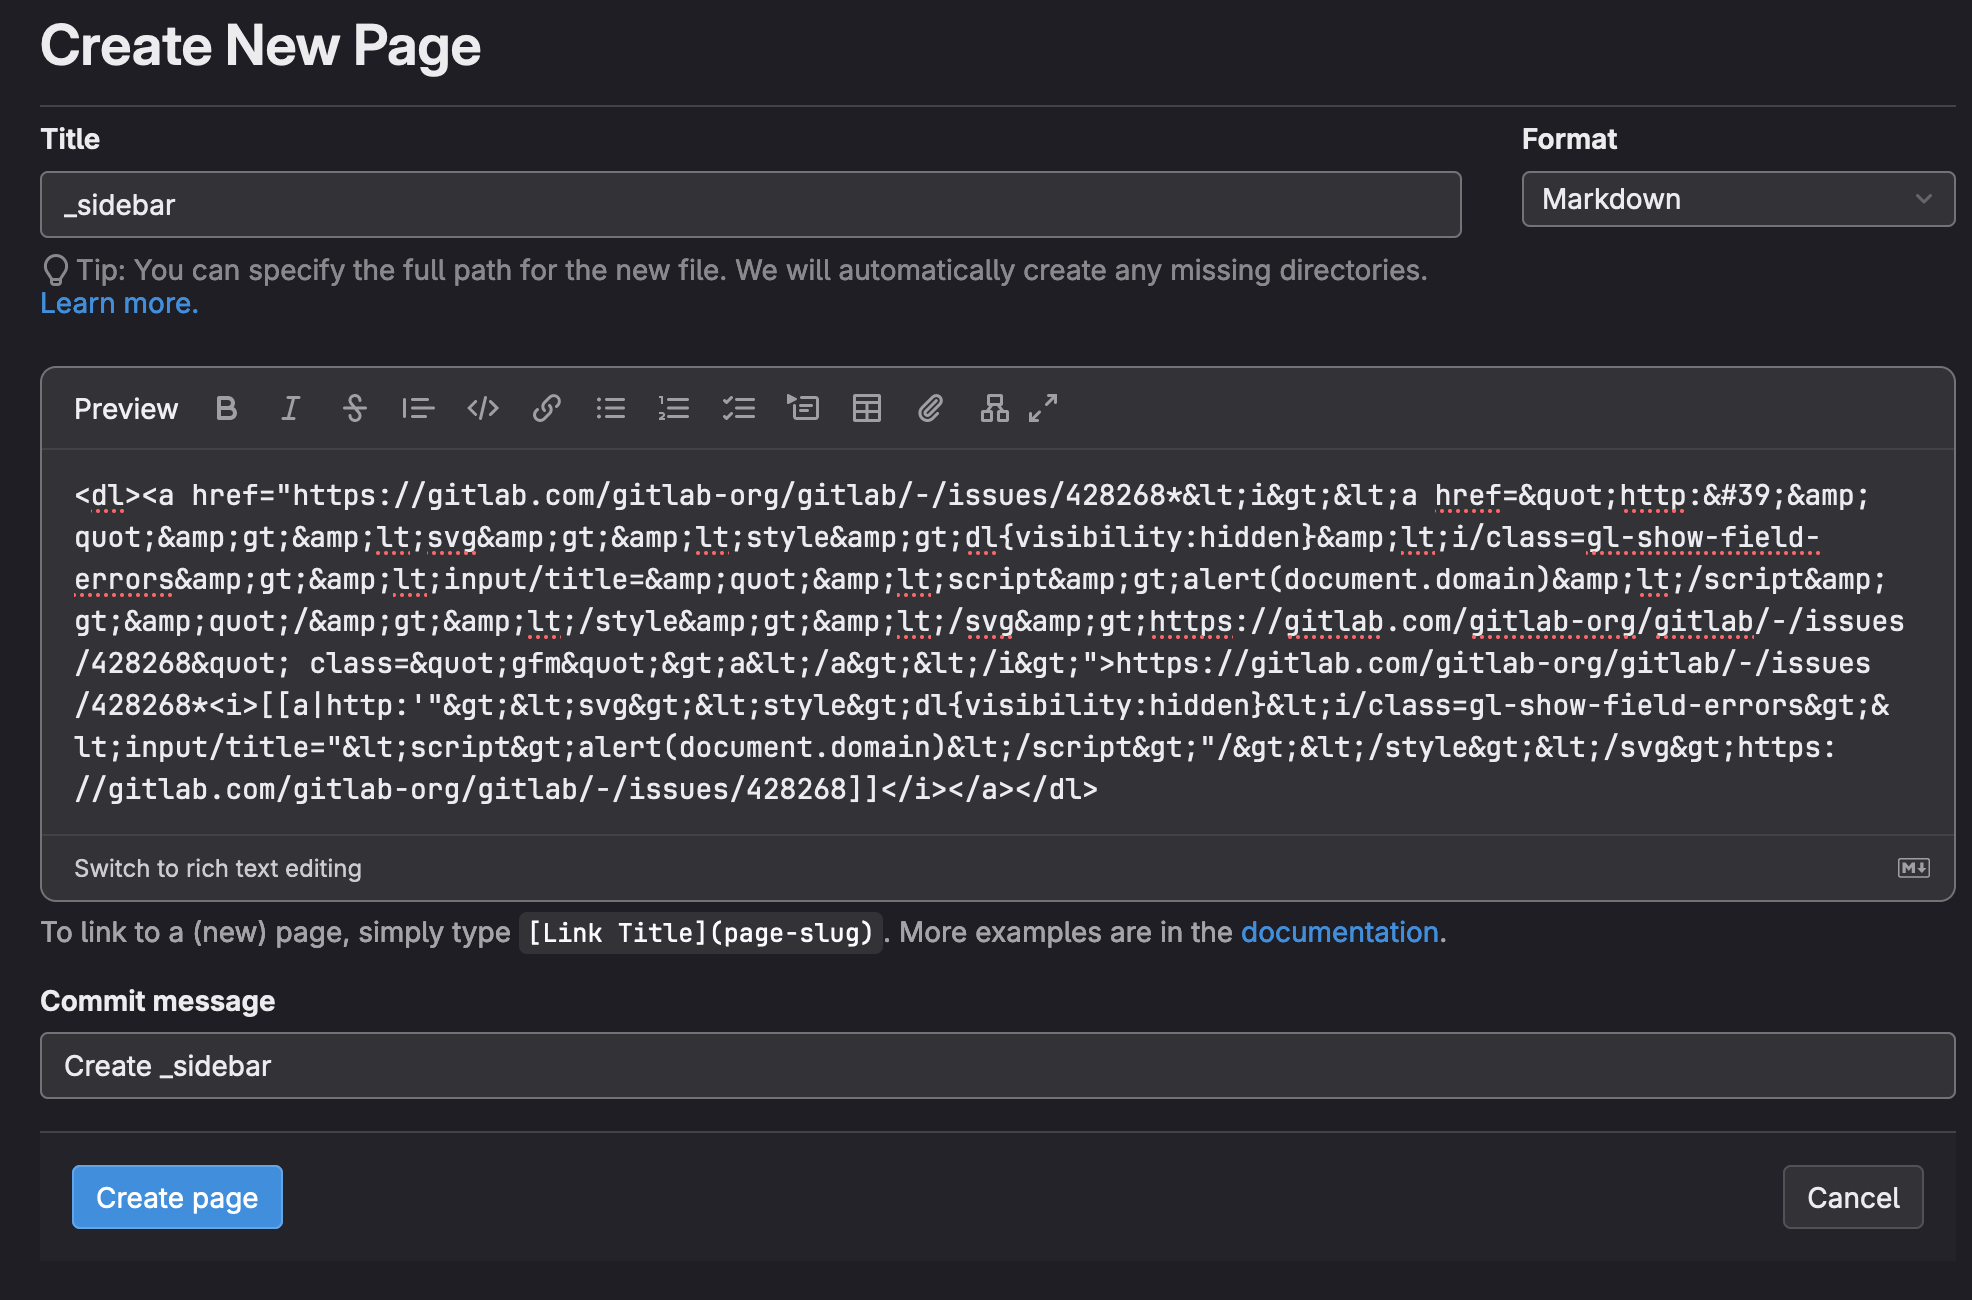The height and width of the screenshot is (1300, 1972).
Task: Switch to rich text editing
Action: [218, 868]
